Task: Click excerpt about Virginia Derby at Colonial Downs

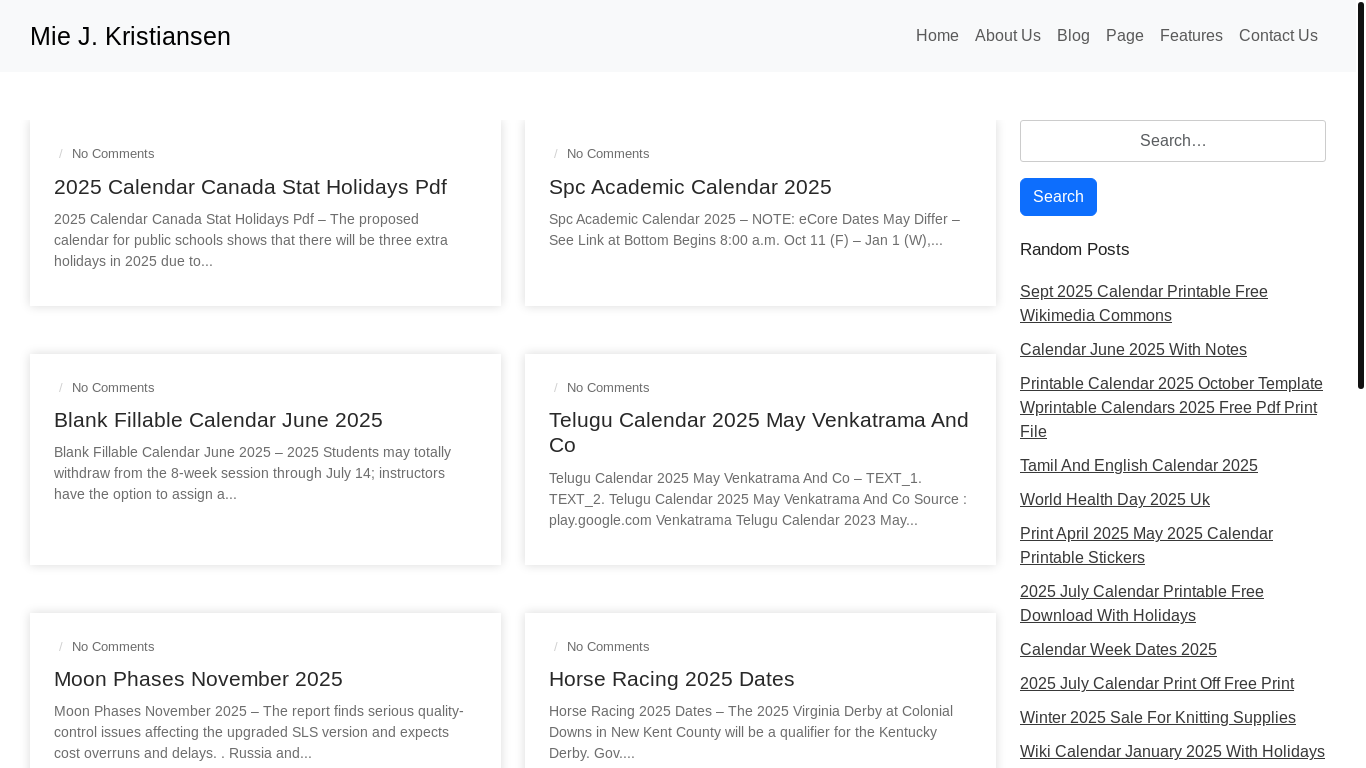Action: tap(751, 732)
